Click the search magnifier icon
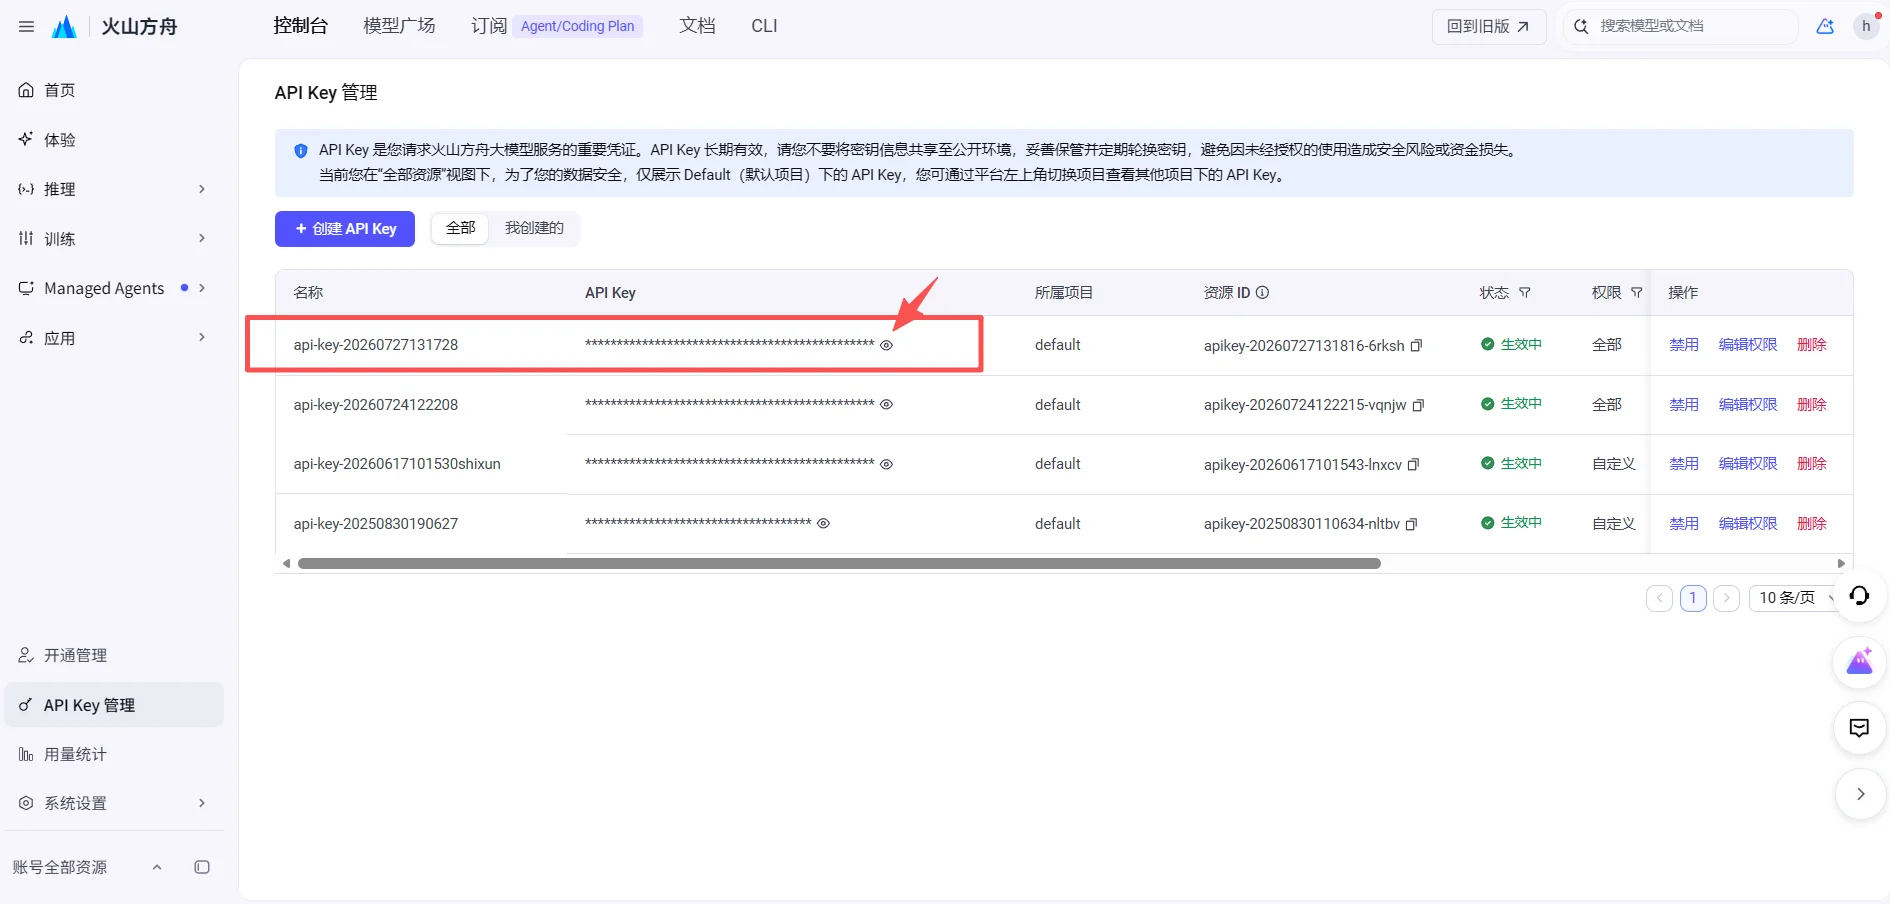This screenshot has width=1890, height=904. coord(1581,27)
